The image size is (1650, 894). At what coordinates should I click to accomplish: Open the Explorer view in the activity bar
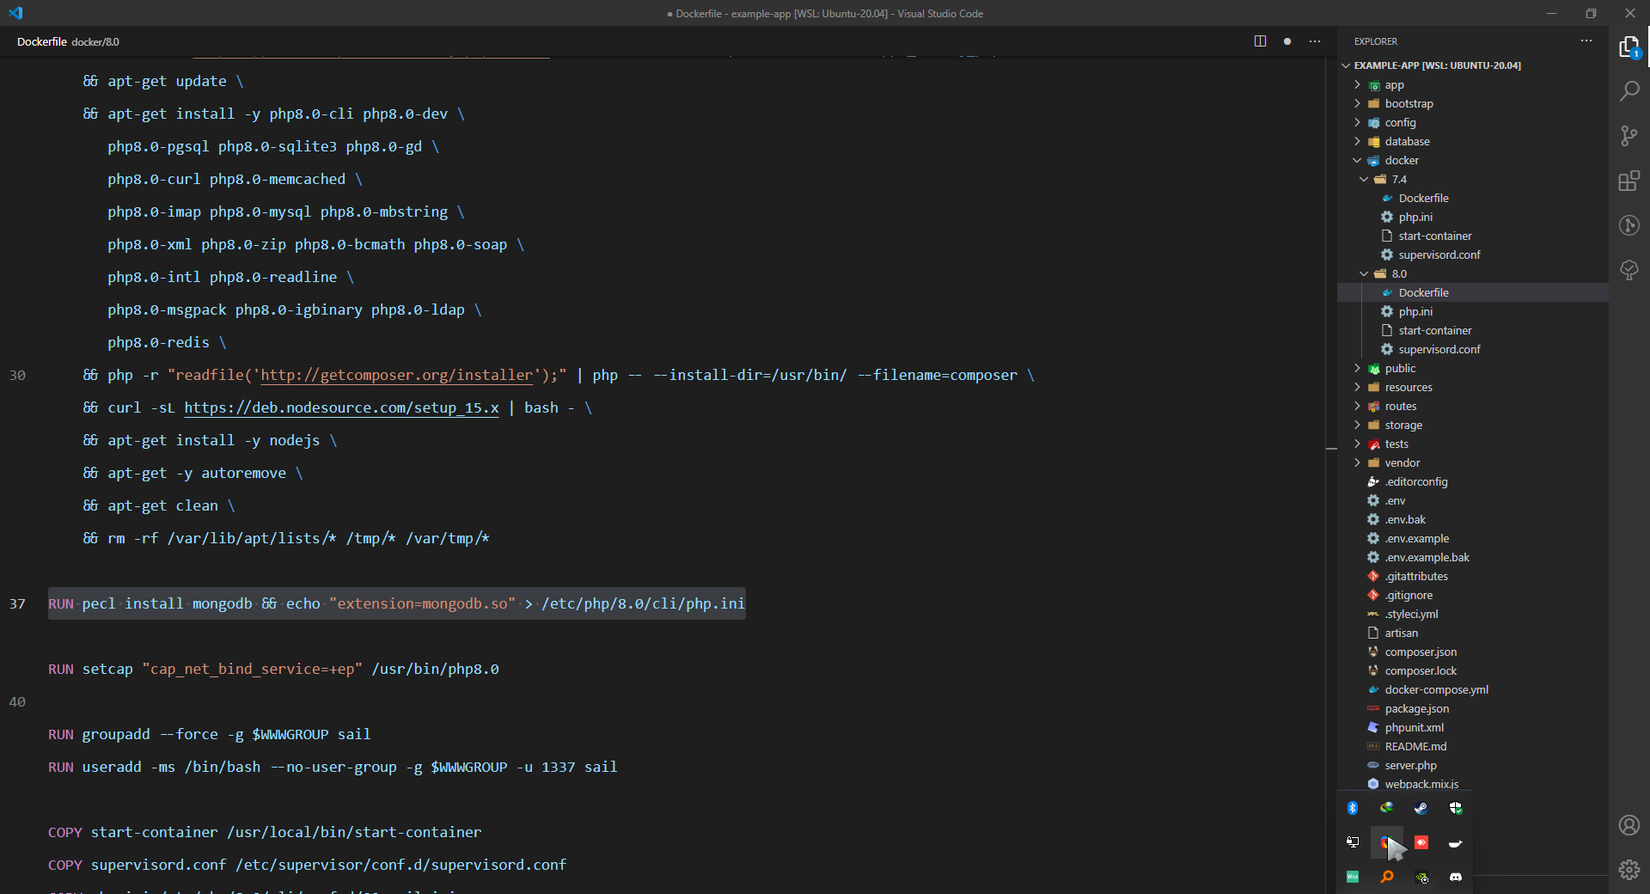tap(1629, 47)
